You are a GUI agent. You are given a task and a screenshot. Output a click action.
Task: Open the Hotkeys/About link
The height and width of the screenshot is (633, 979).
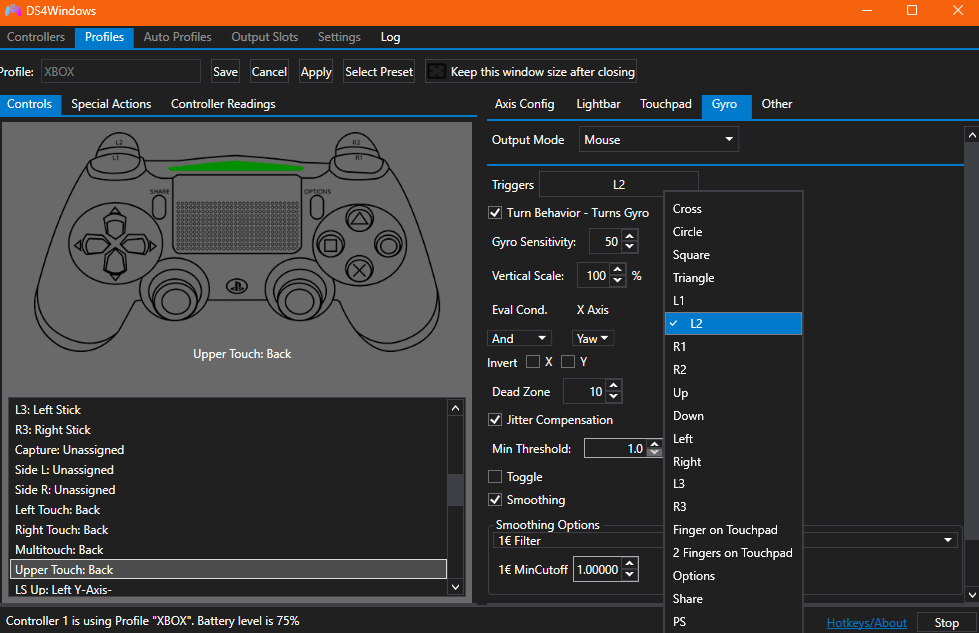click(866, 623)
